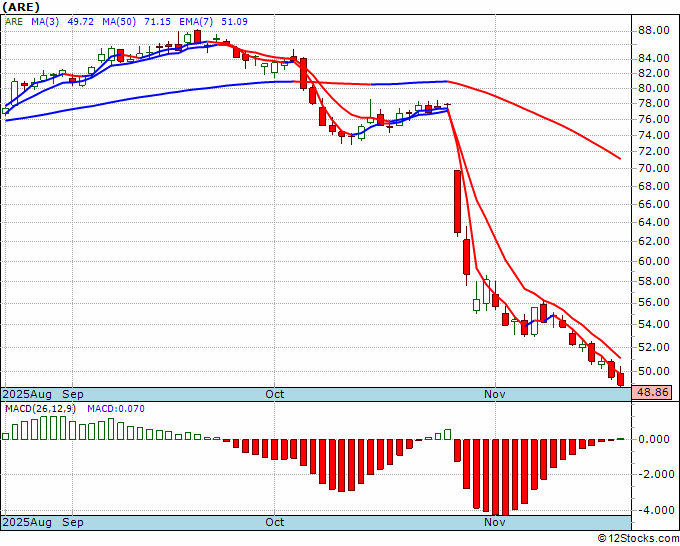Click the 54.00 price axis label
This screenshot has height=546, width=680.
(x=654, y=324)
